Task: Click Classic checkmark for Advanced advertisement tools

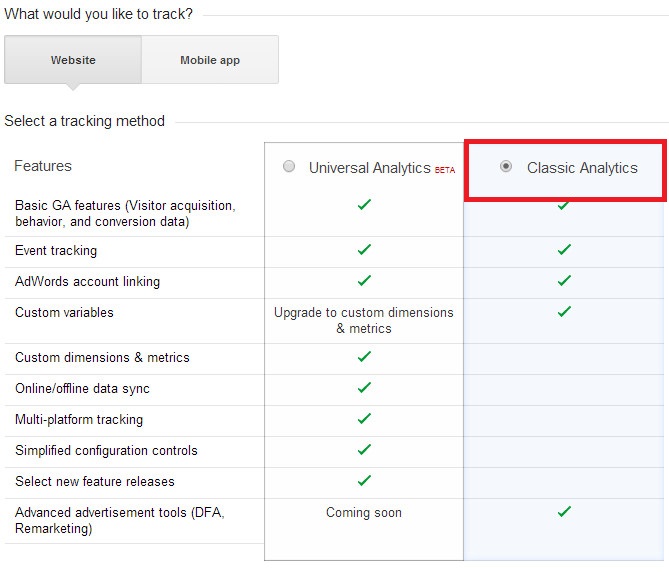Action: (564, 511)
